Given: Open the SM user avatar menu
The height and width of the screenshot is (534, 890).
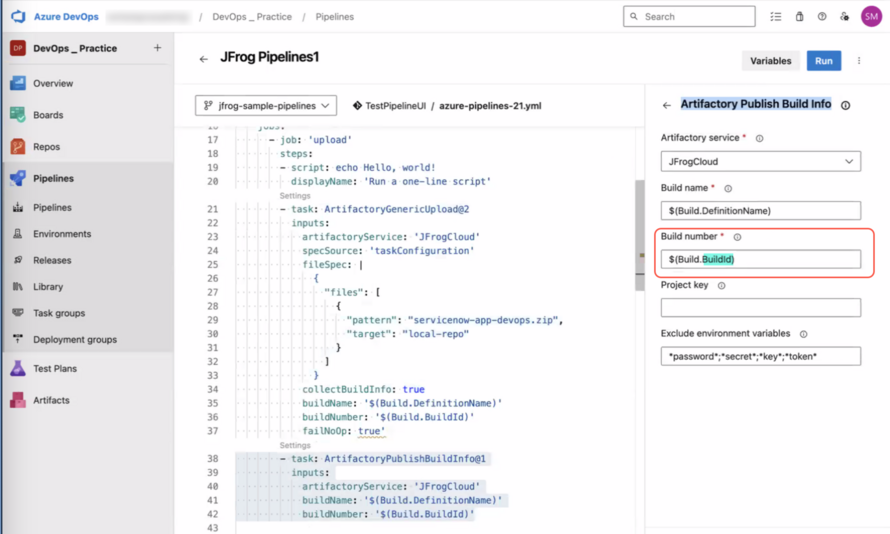Looking at the screenshot, I should [871, 16].
